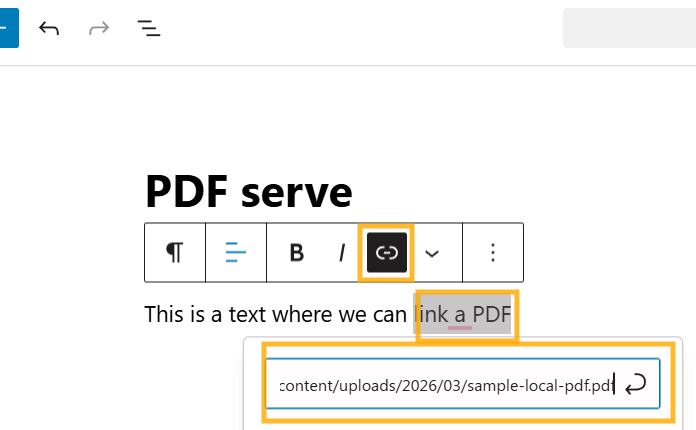This screenshot has height=430, width=696.
Task: Open block options three-dot menu
Action: (x=492, y=253)
